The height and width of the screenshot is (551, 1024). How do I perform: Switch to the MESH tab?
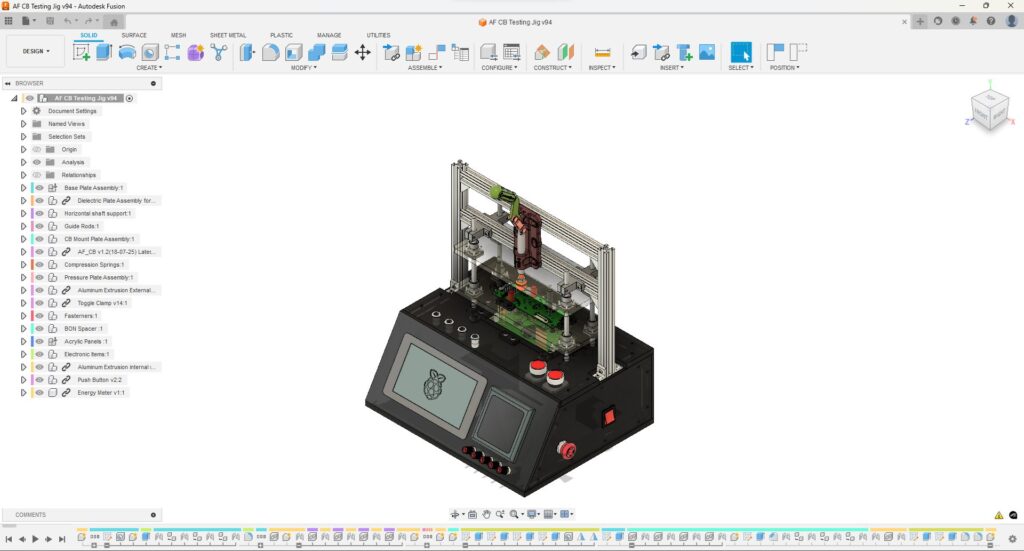coord(178,35)
